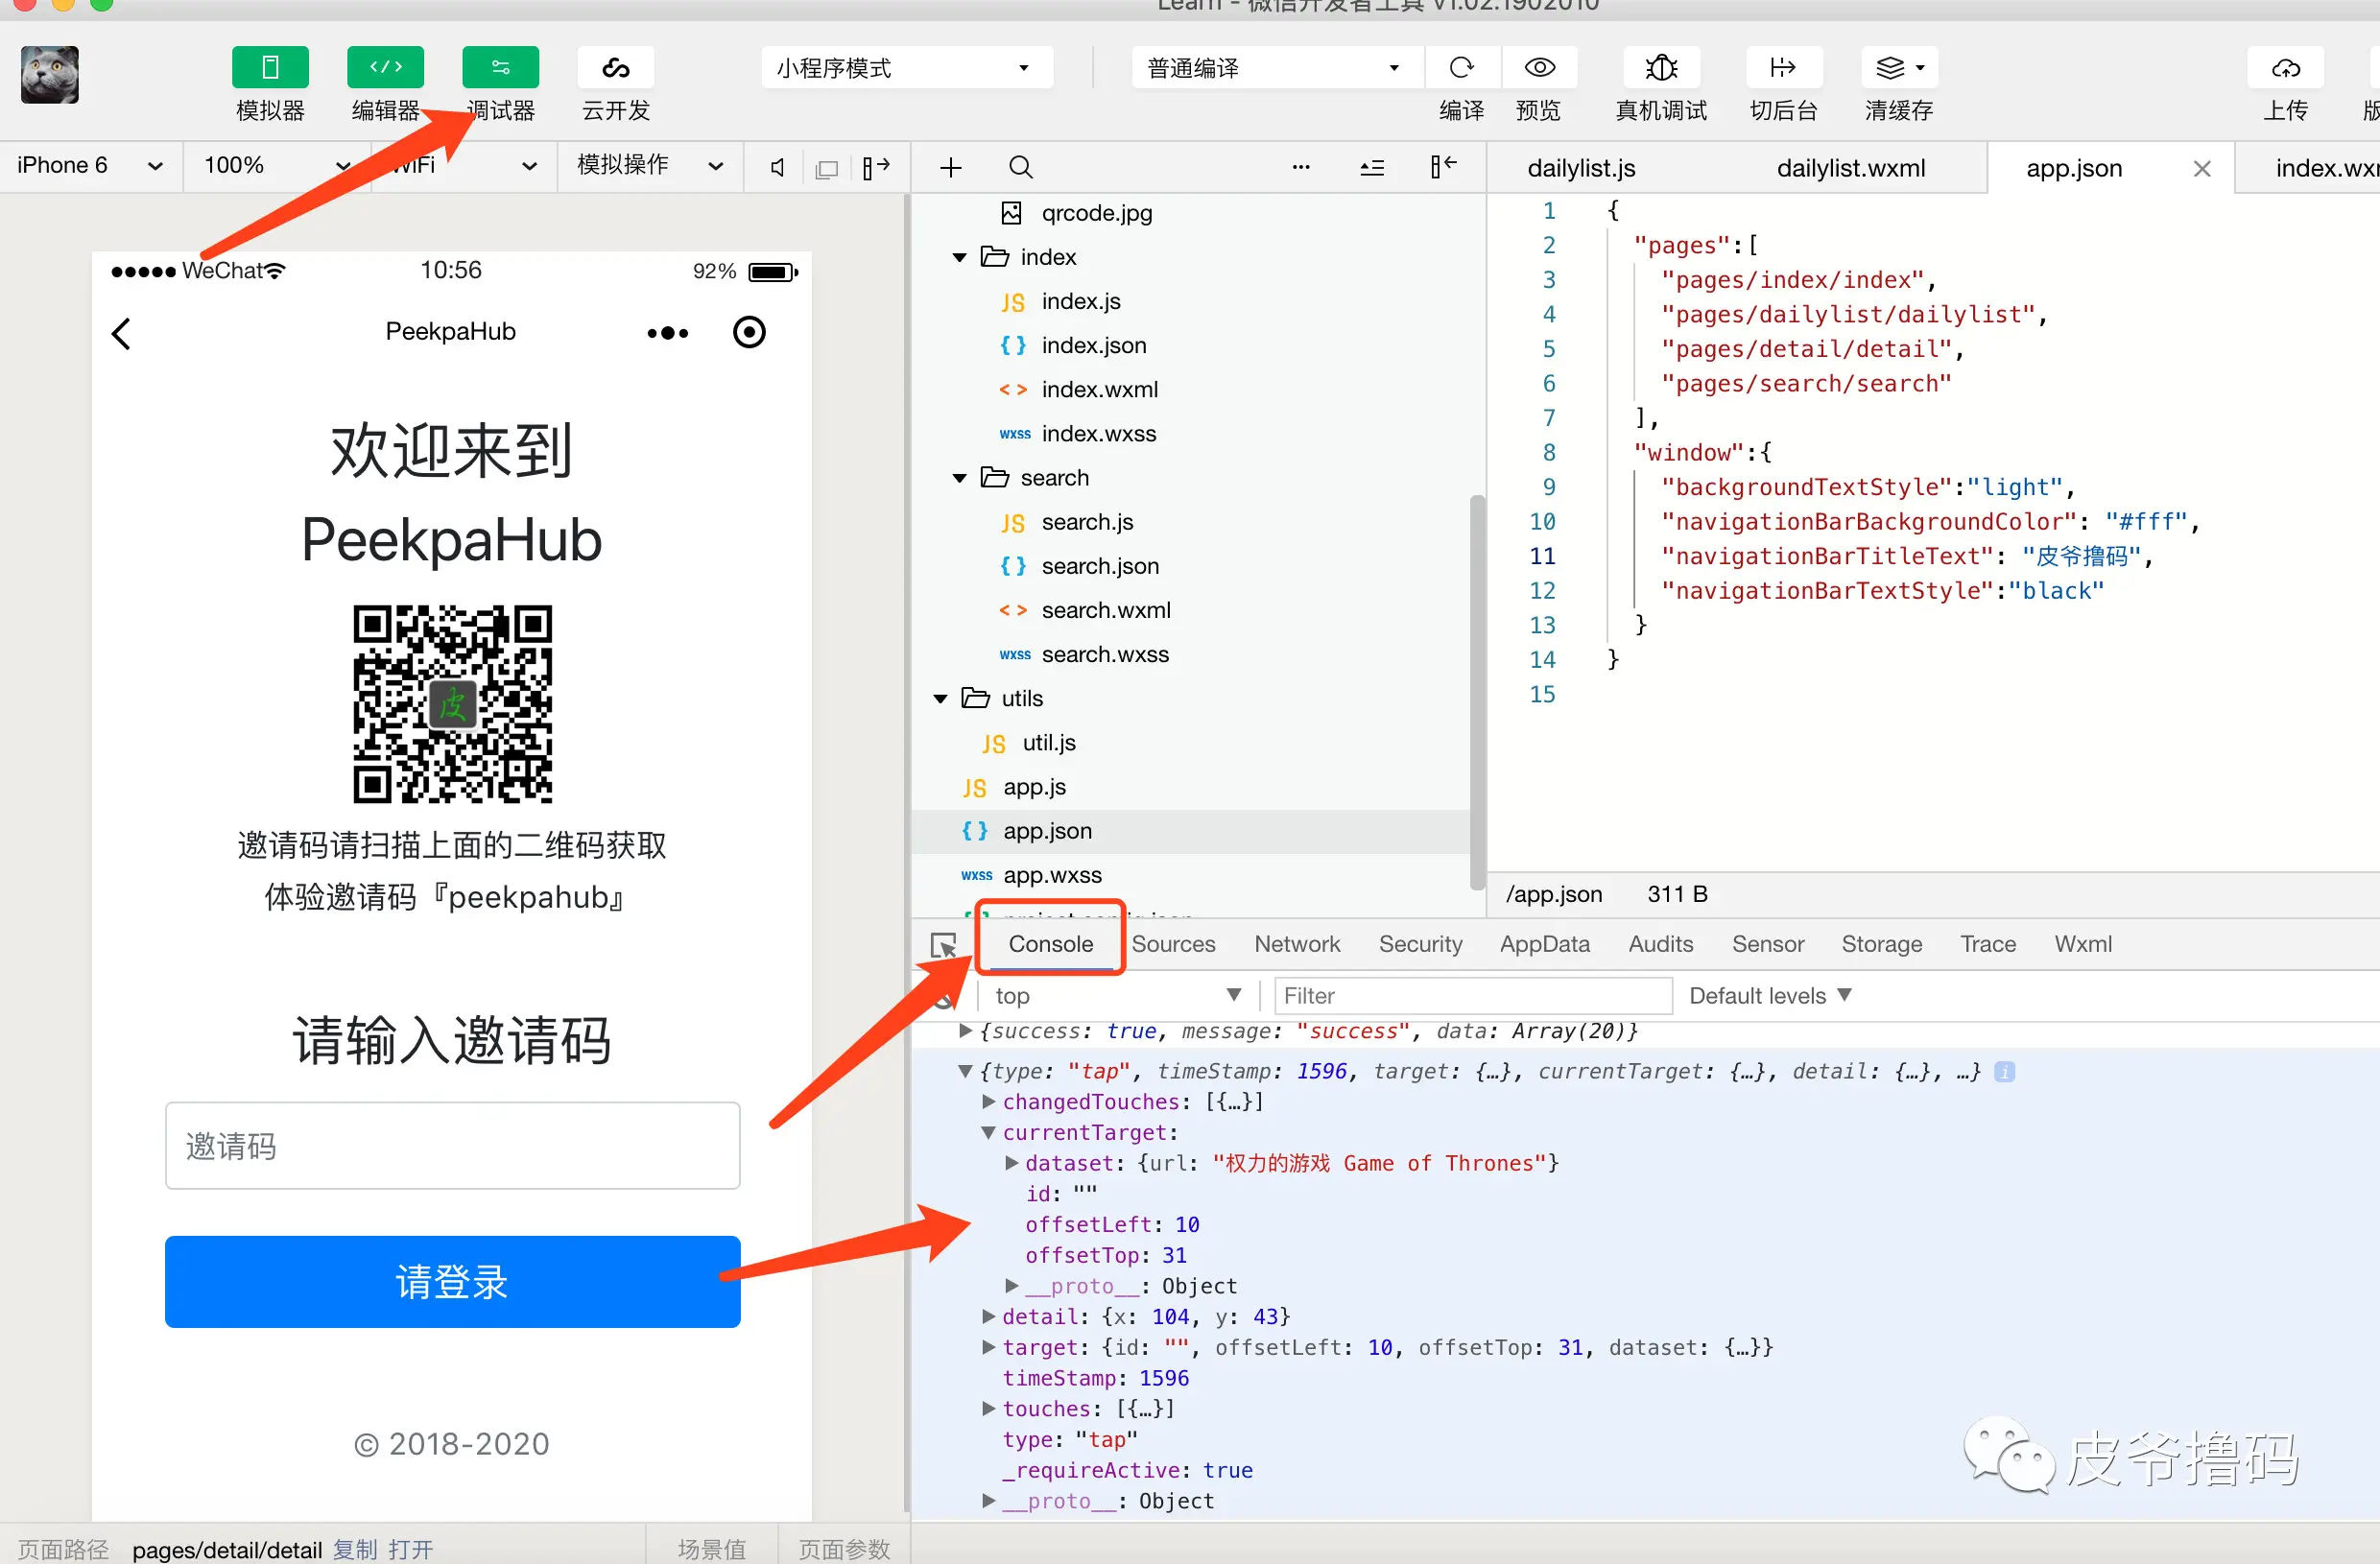Switch to the Sources tab
Screen dimensions: 2380x1564
coord(1173,944)
